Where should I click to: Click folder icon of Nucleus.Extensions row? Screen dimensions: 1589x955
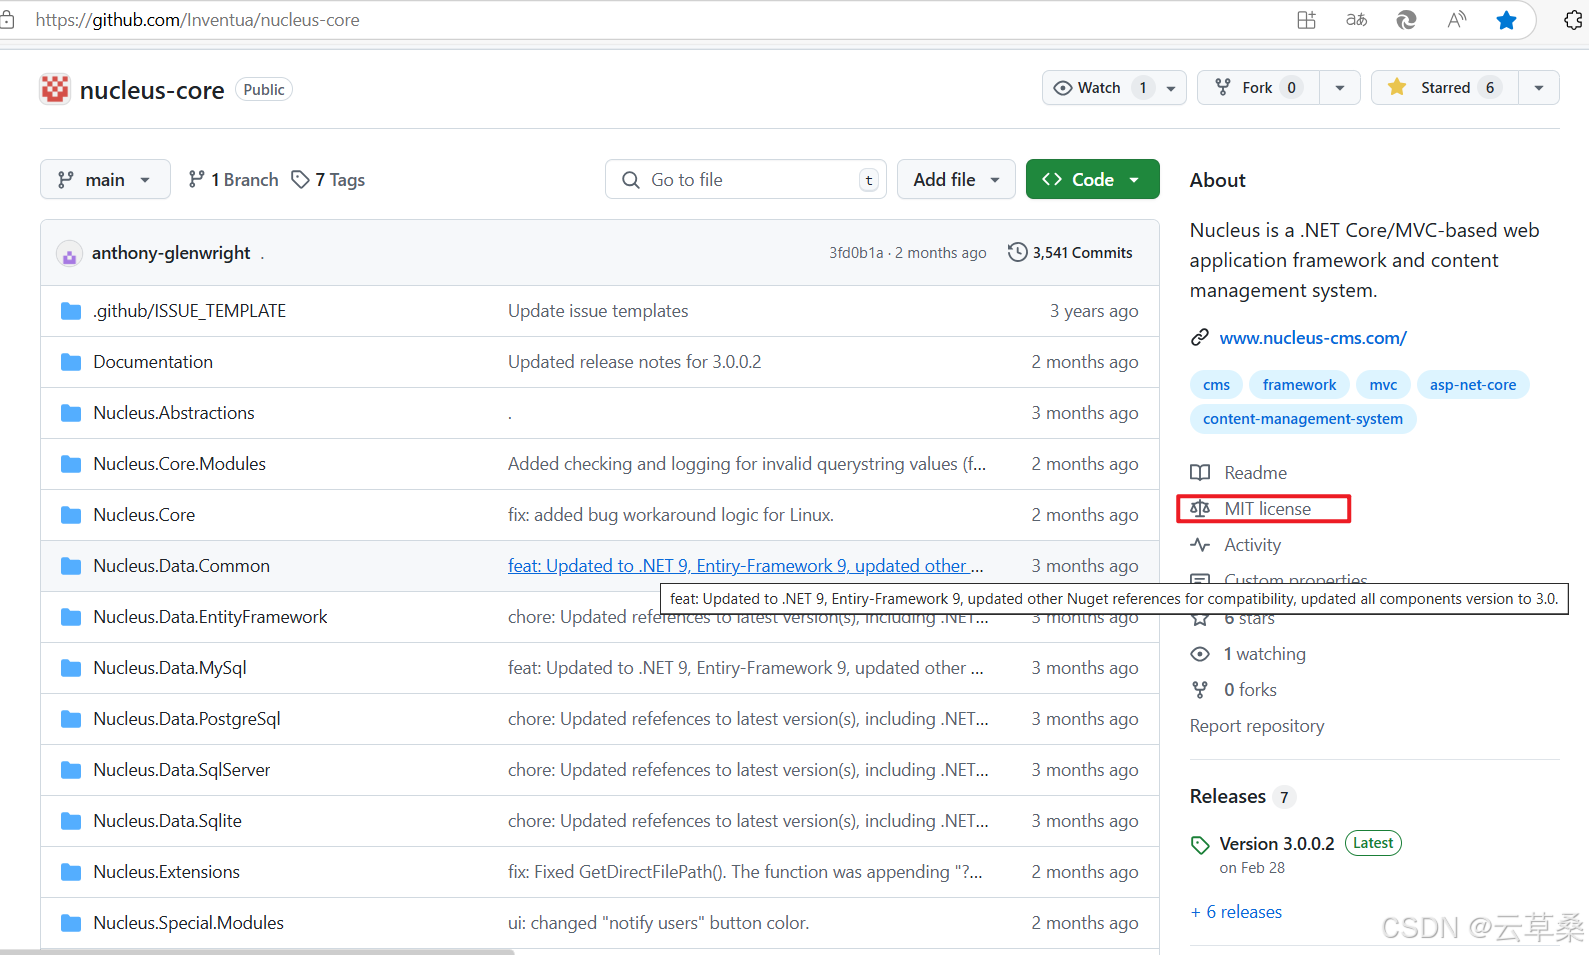click(x=71, y=872)
